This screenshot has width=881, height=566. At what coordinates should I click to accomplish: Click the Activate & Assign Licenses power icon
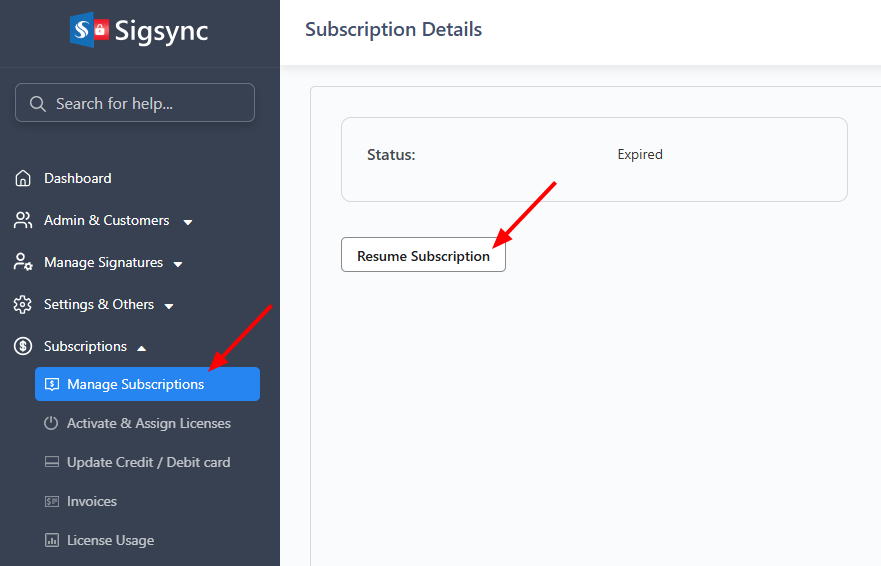tap(52, 423)
